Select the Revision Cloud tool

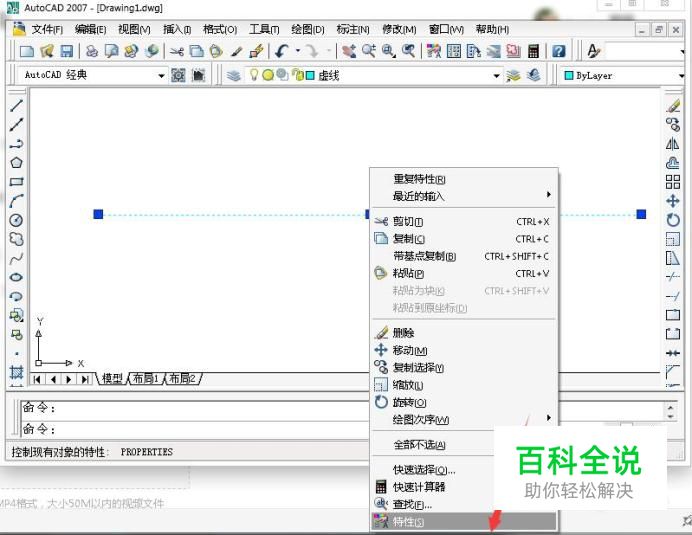pyautogui.click(x=16, y=239)
